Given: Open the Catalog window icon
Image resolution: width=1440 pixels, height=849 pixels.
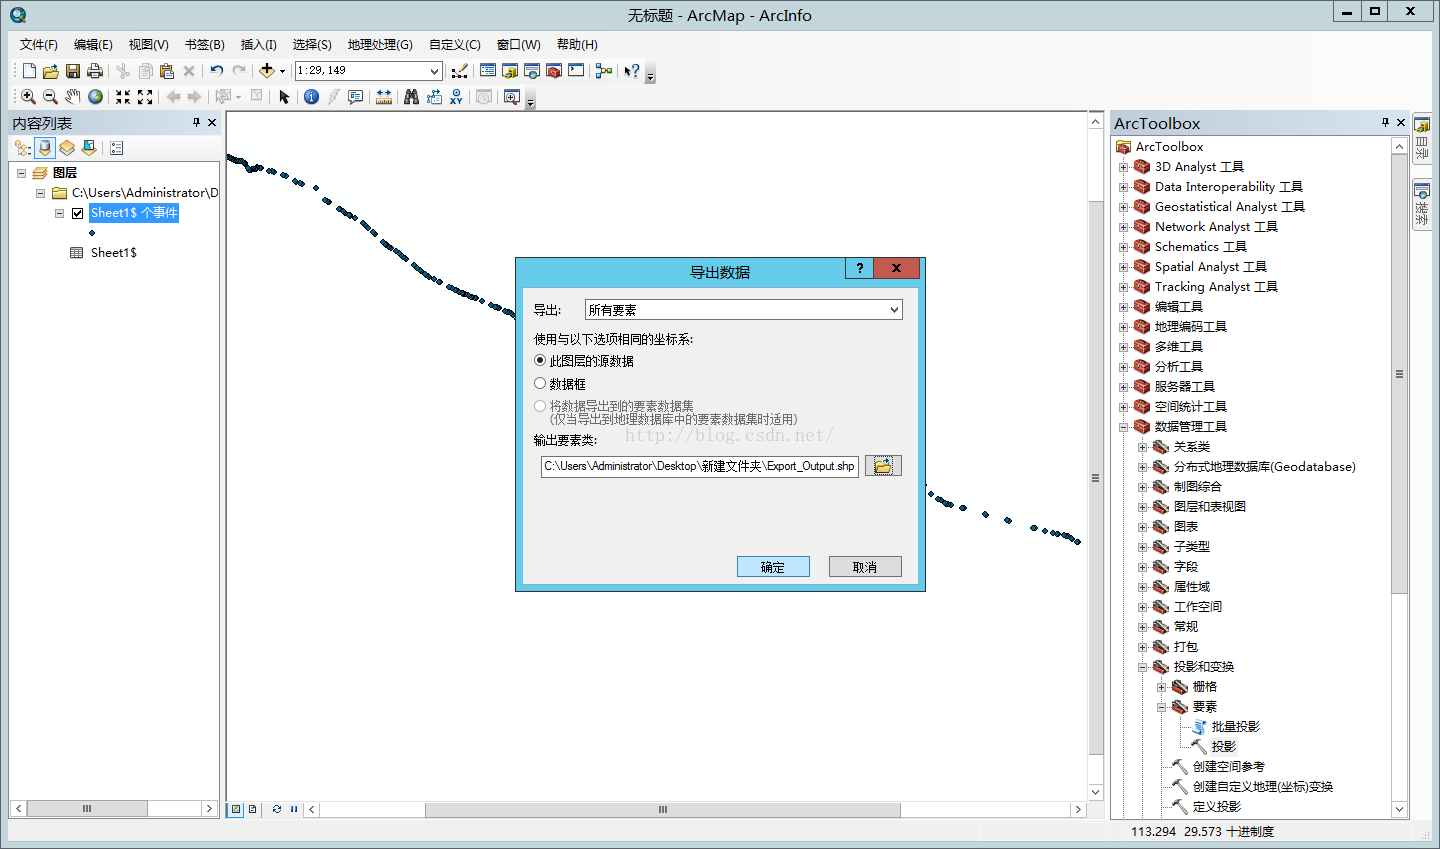Looking at the screenshot, I should 510,71.
